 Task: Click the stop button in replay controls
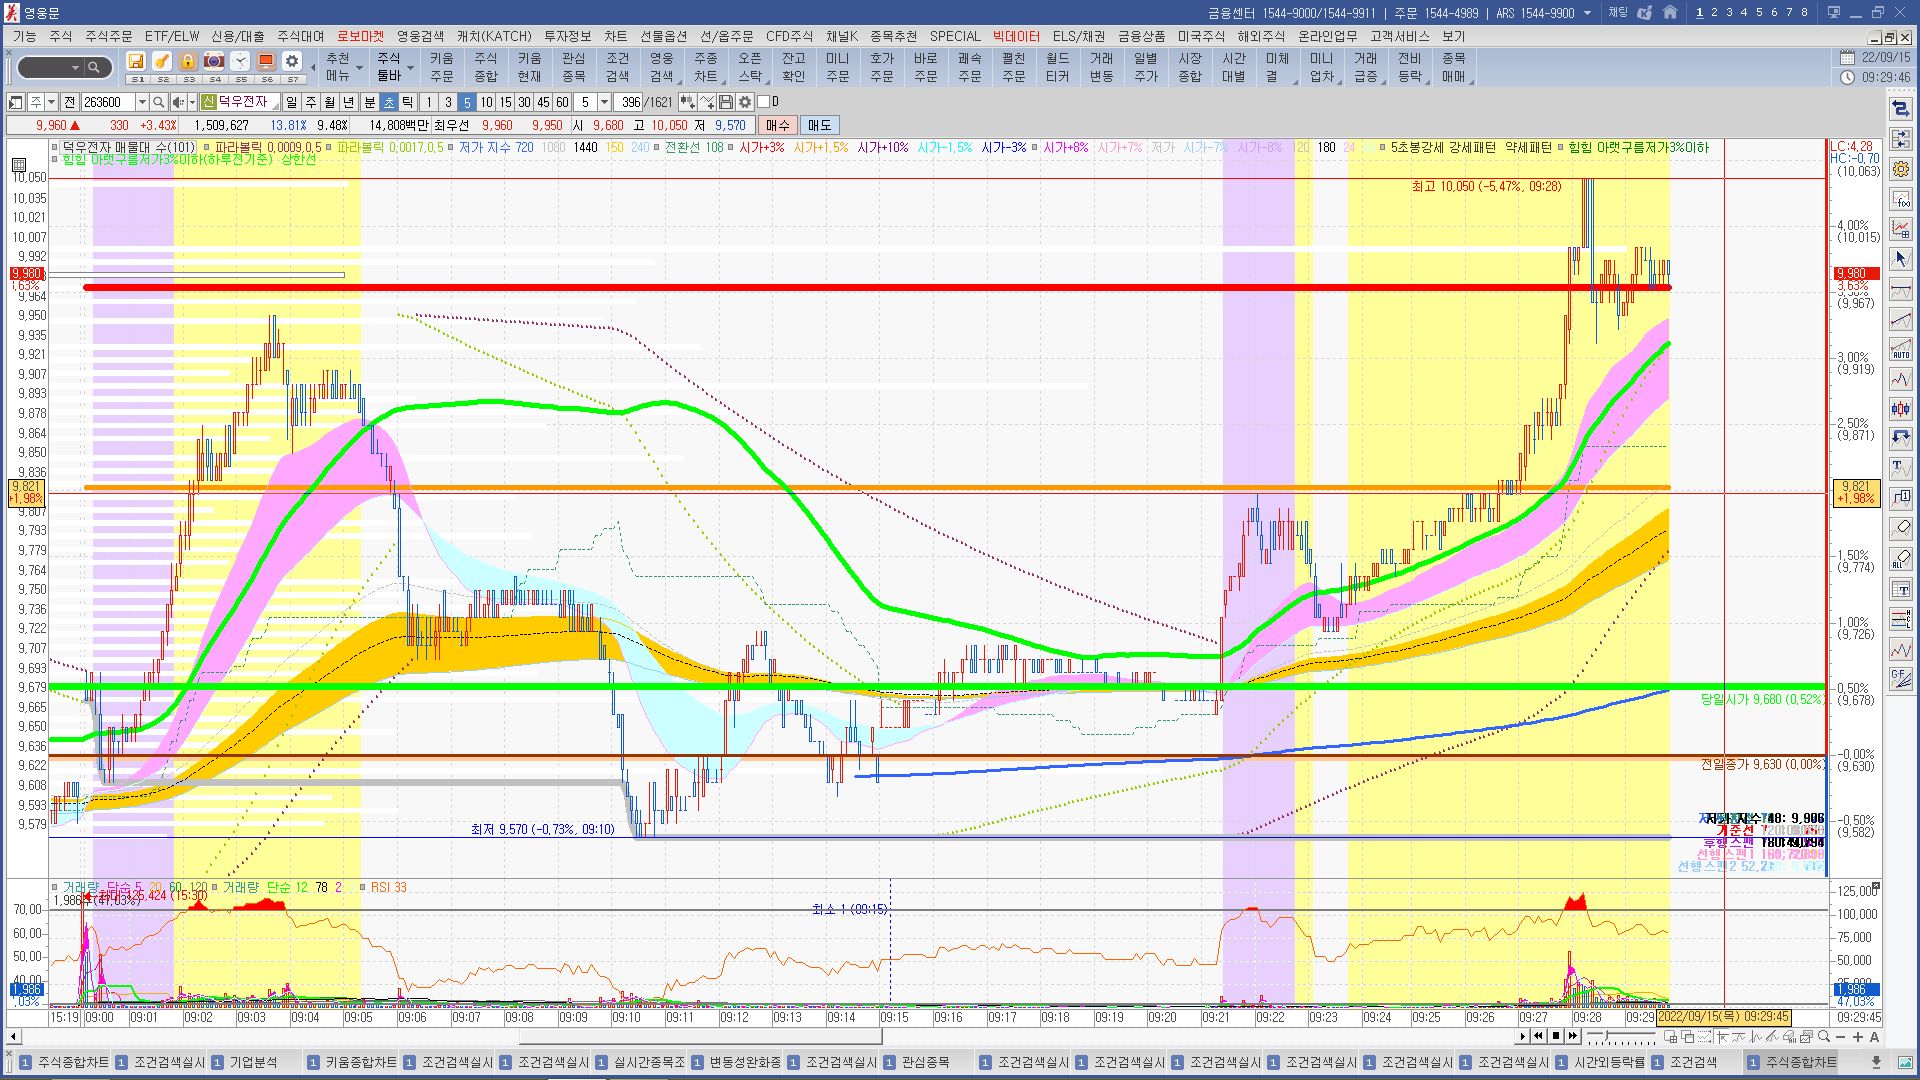coord(1555,1036)
